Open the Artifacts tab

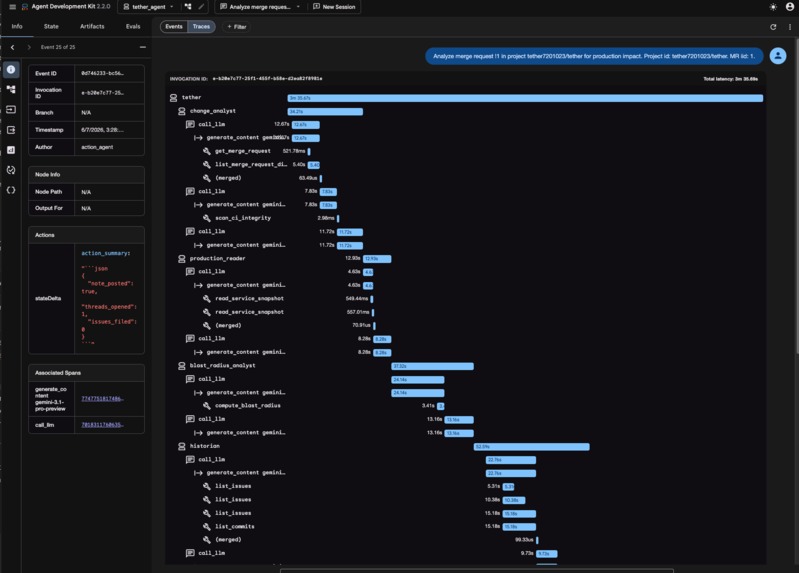click(92, 27)
